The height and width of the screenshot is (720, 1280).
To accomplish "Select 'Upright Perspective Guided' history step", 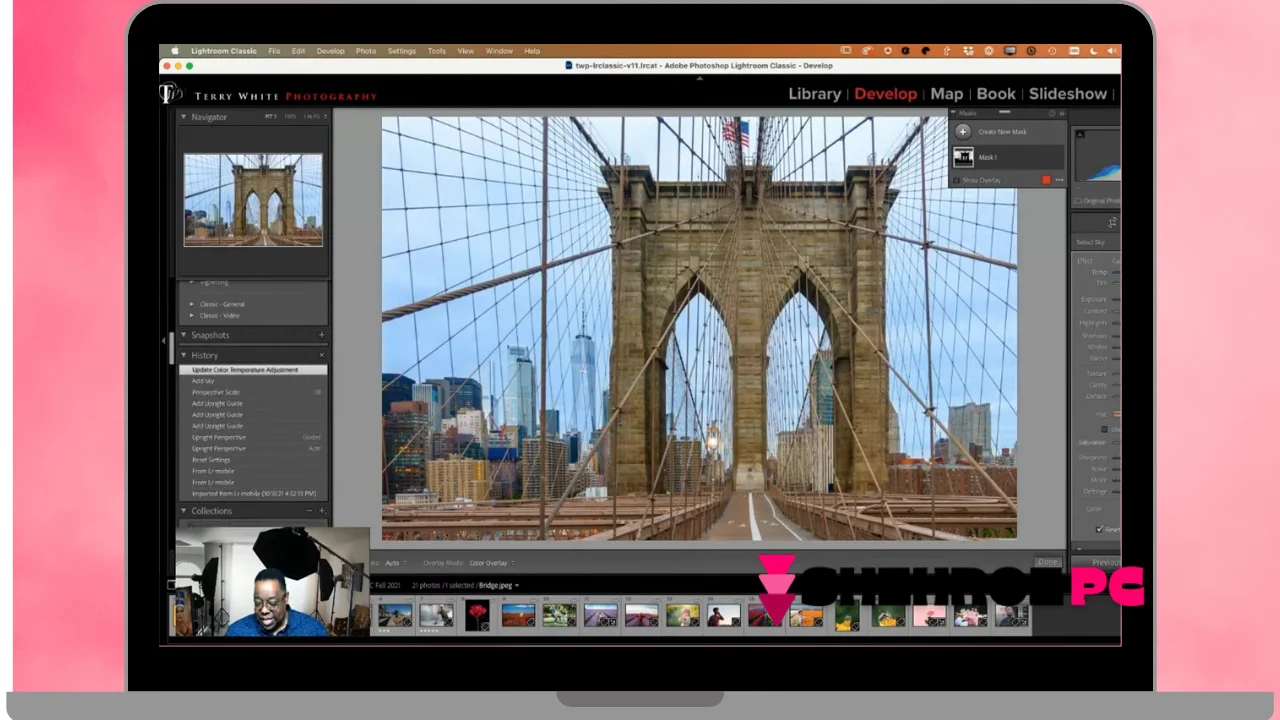I will click(x=253, y=437).
